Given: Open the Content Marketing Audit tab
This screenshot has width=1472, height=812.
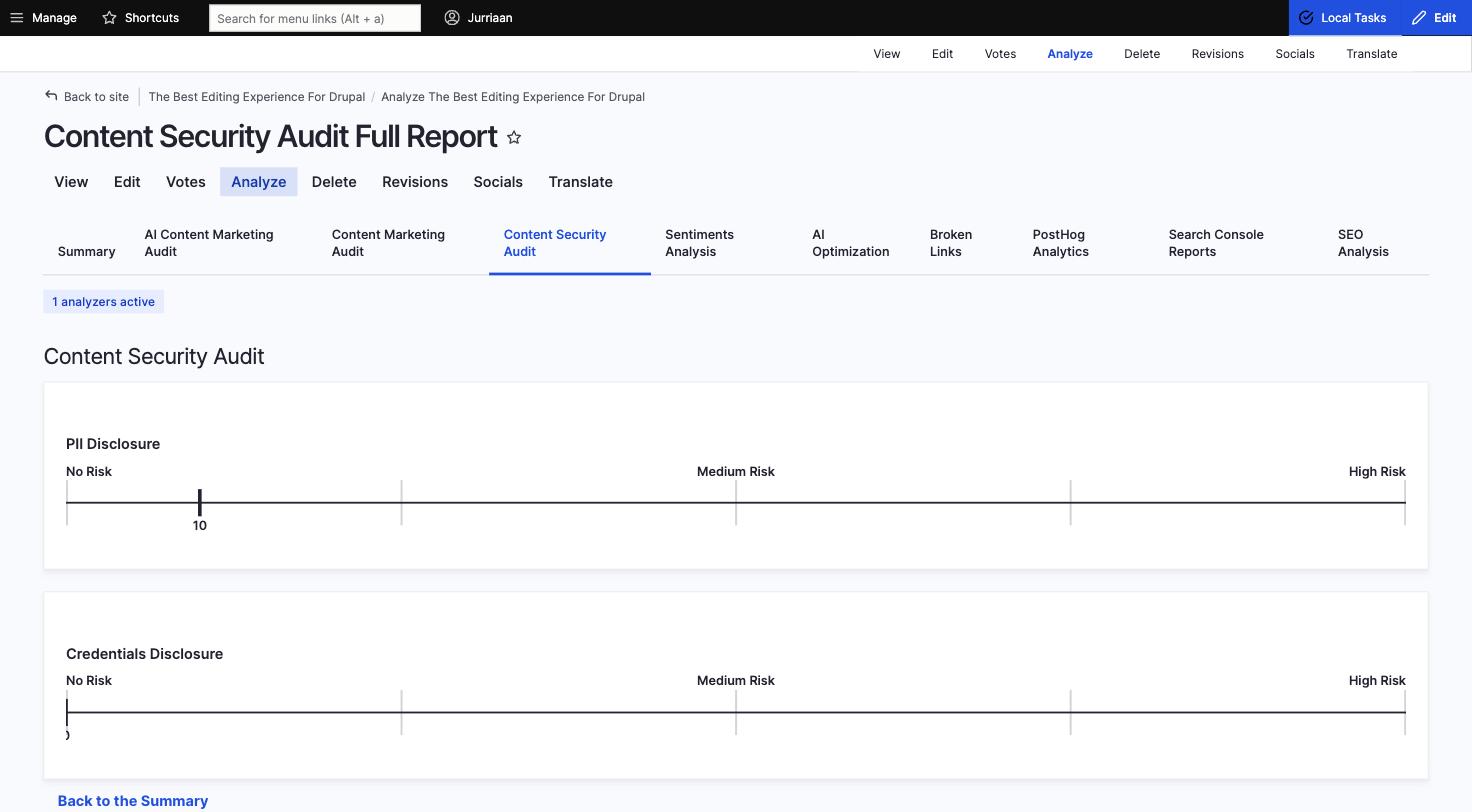Looking at the screenshot, I should [x=404, y=243].
